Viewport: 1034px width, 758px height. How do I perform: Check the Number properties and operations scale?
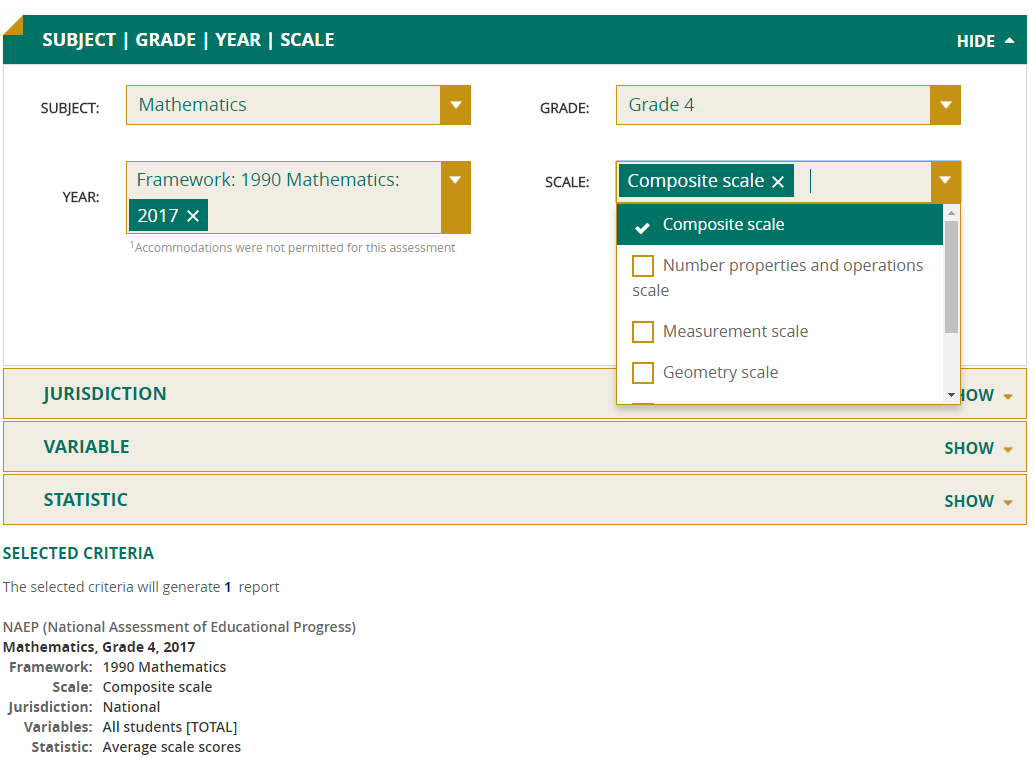click(x=643, y=266)
